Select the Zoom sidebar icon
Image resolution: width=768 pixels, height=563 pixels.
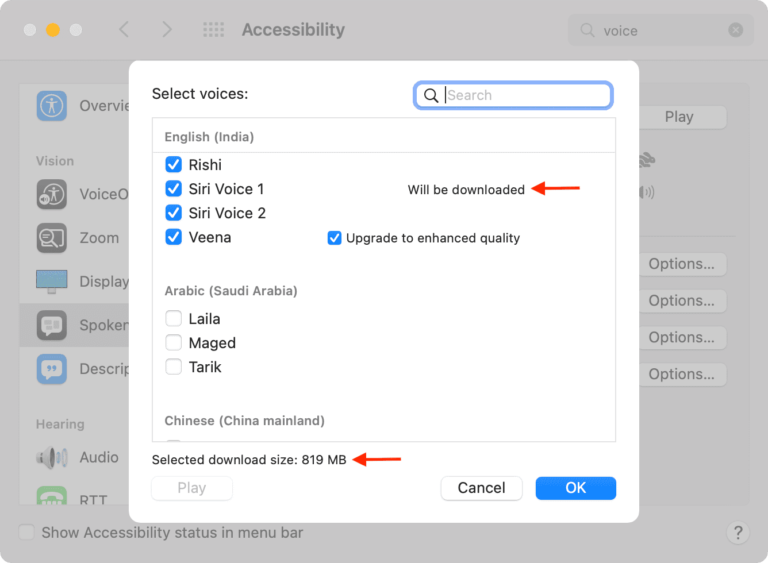(x=52, y=238)
